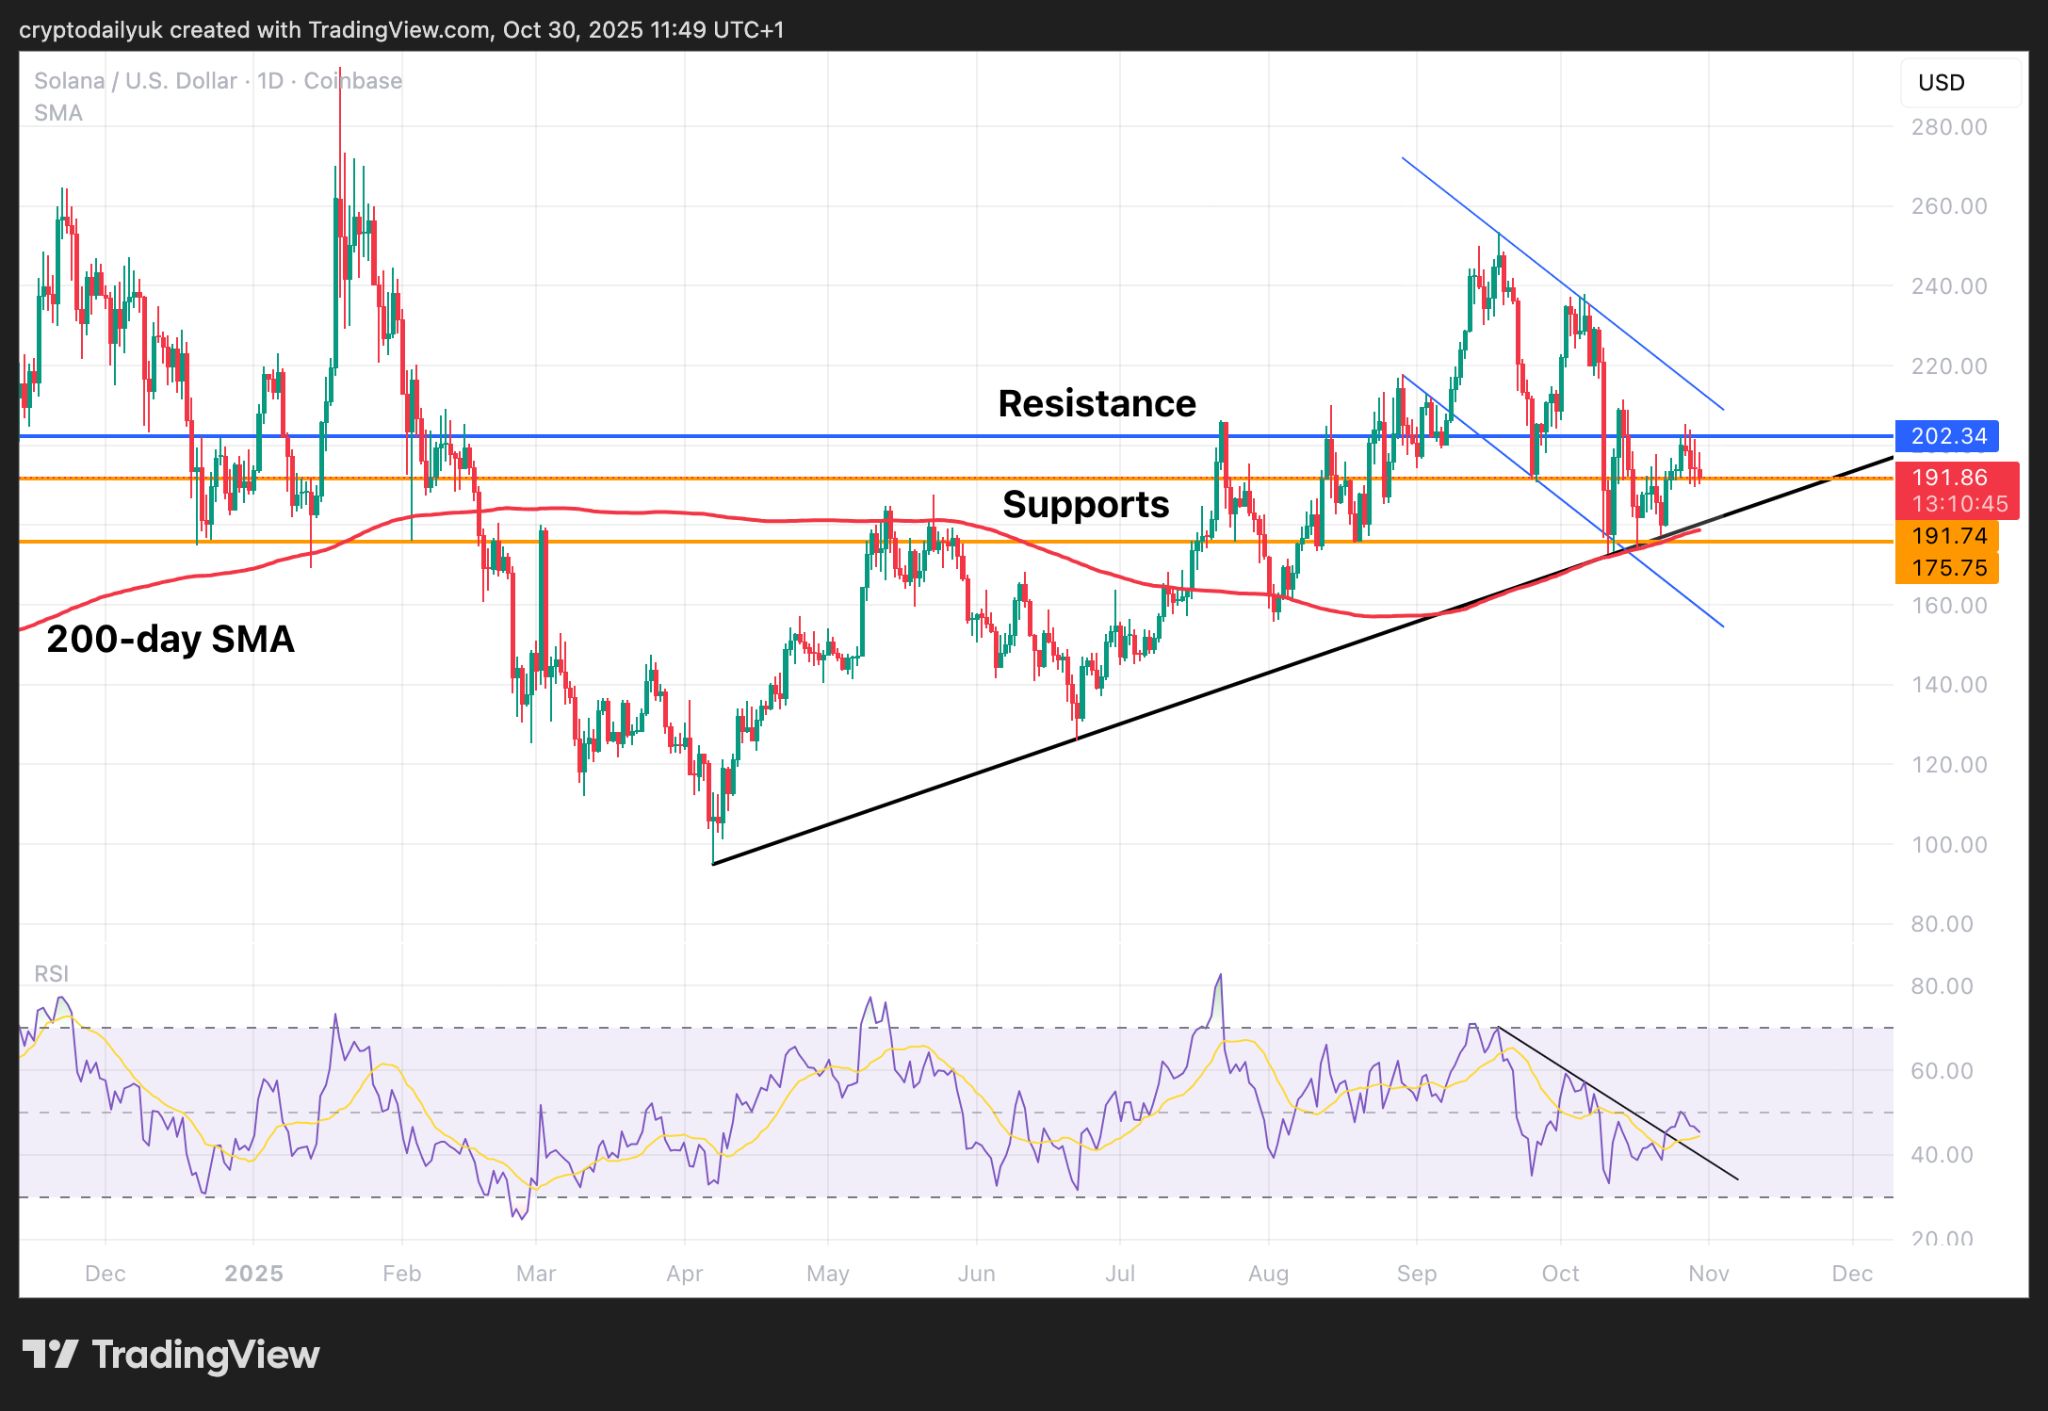
Task: Select the 200-day SMA text annotation
Action: pyautogui.click(x=170, y=639)
